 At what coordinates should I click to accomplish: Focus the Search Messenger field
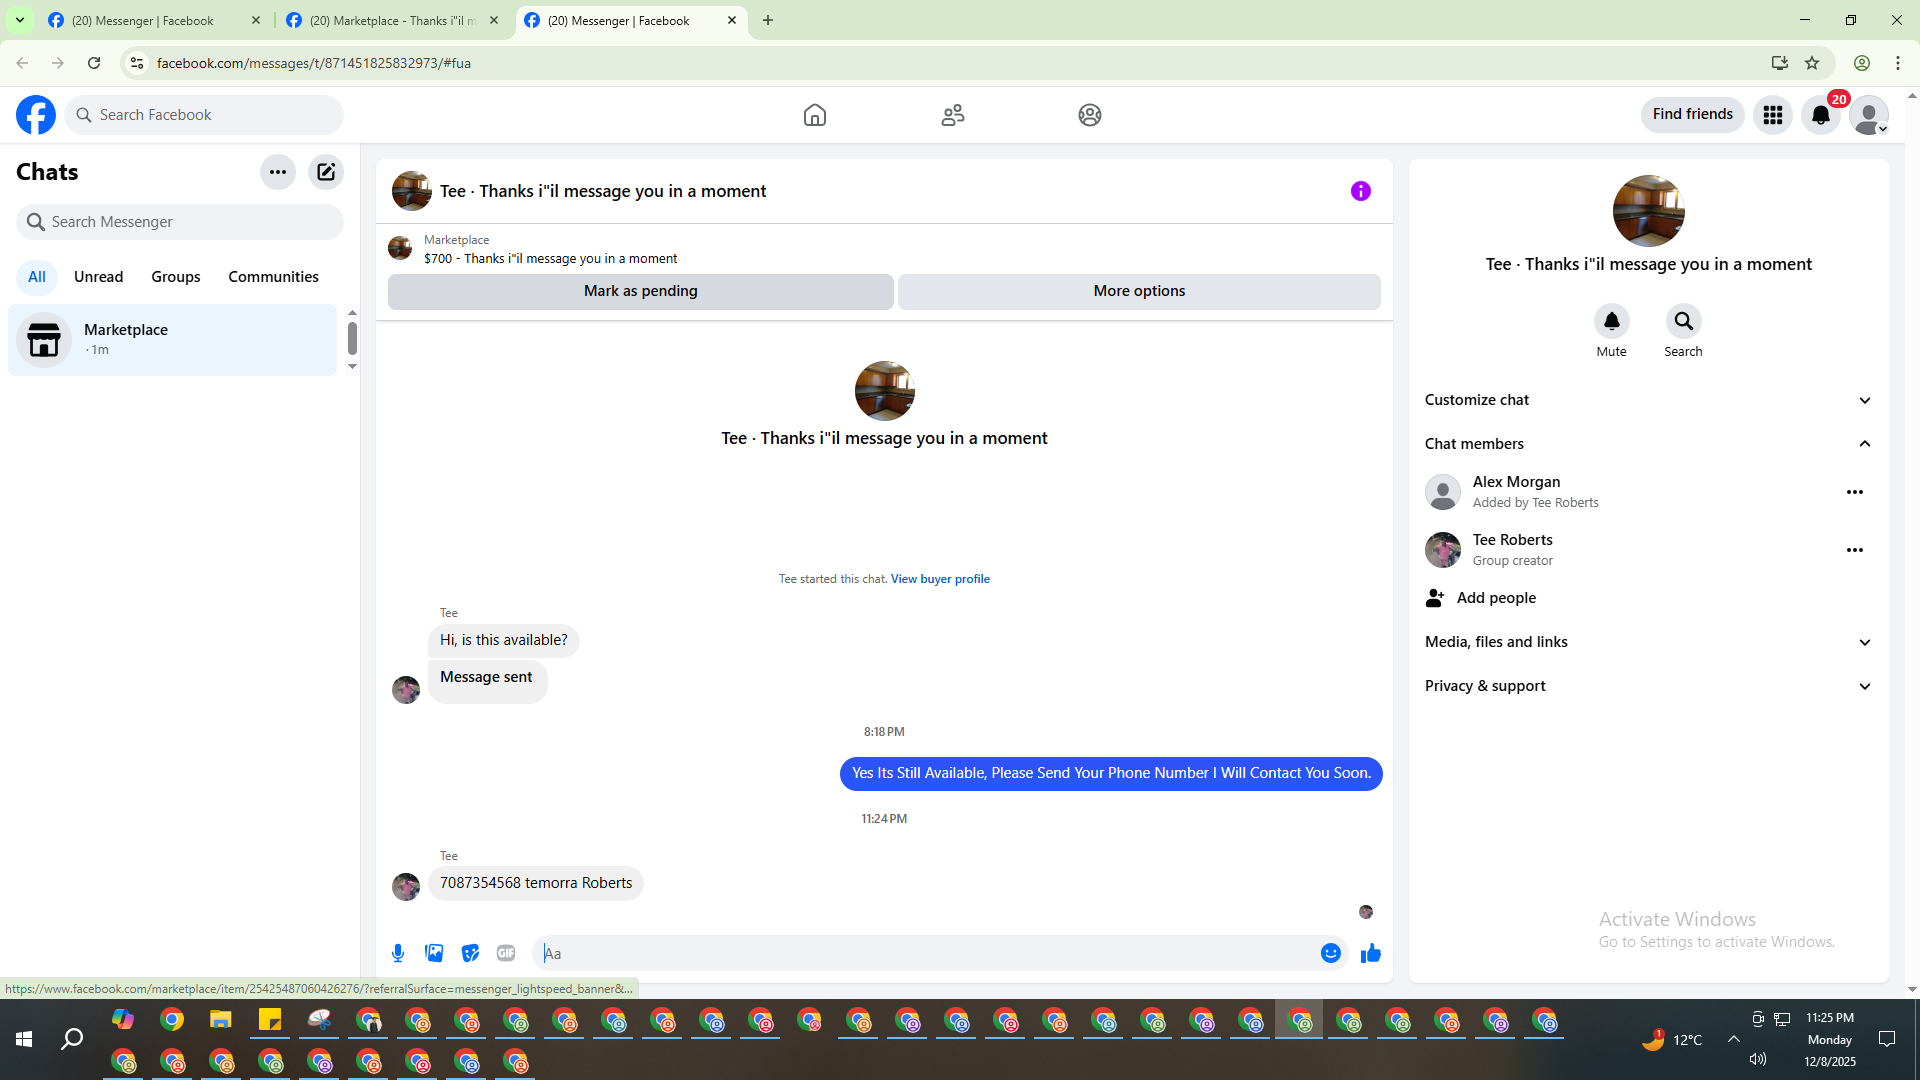tap(180, 222)
